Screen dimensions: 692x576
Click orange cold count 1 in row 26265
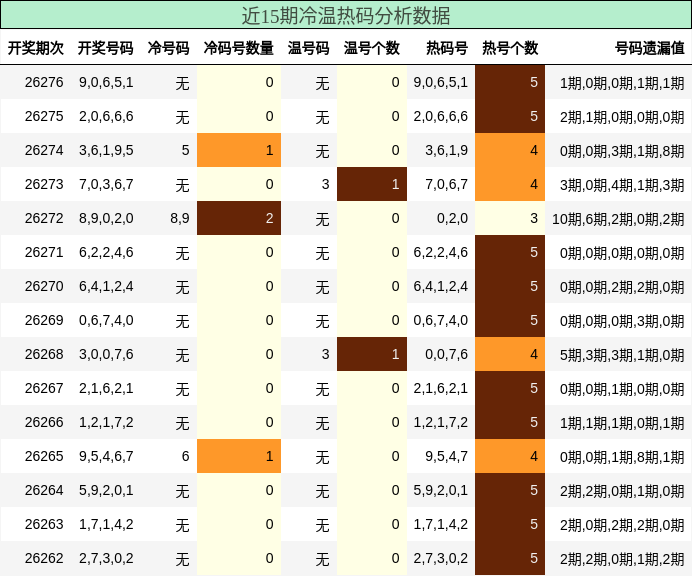pyautogui.click(x=239, y=456)
